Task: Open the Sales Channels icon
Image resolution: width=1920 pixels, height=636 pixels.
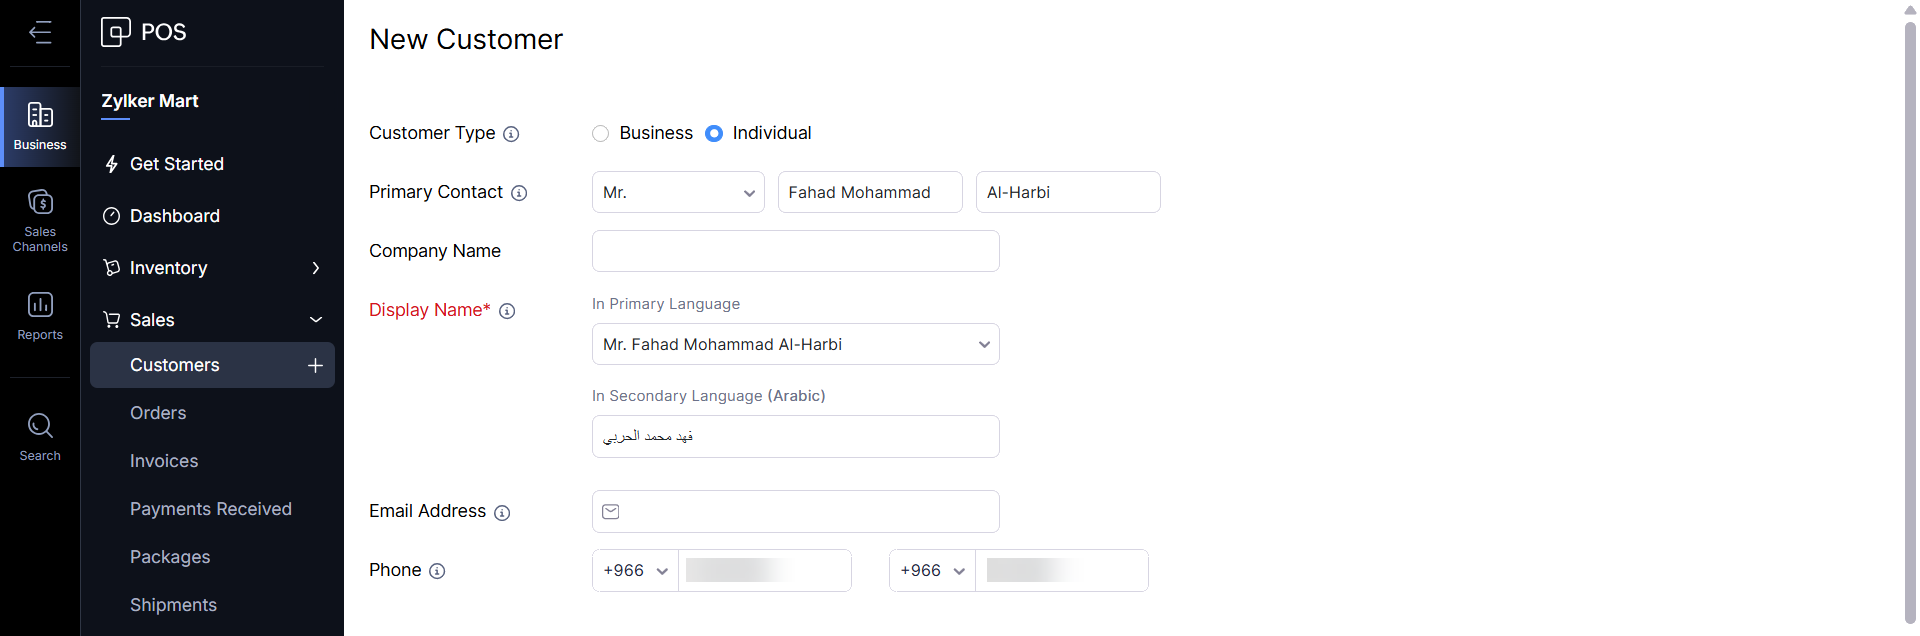Action: click(x=40, y=219)
